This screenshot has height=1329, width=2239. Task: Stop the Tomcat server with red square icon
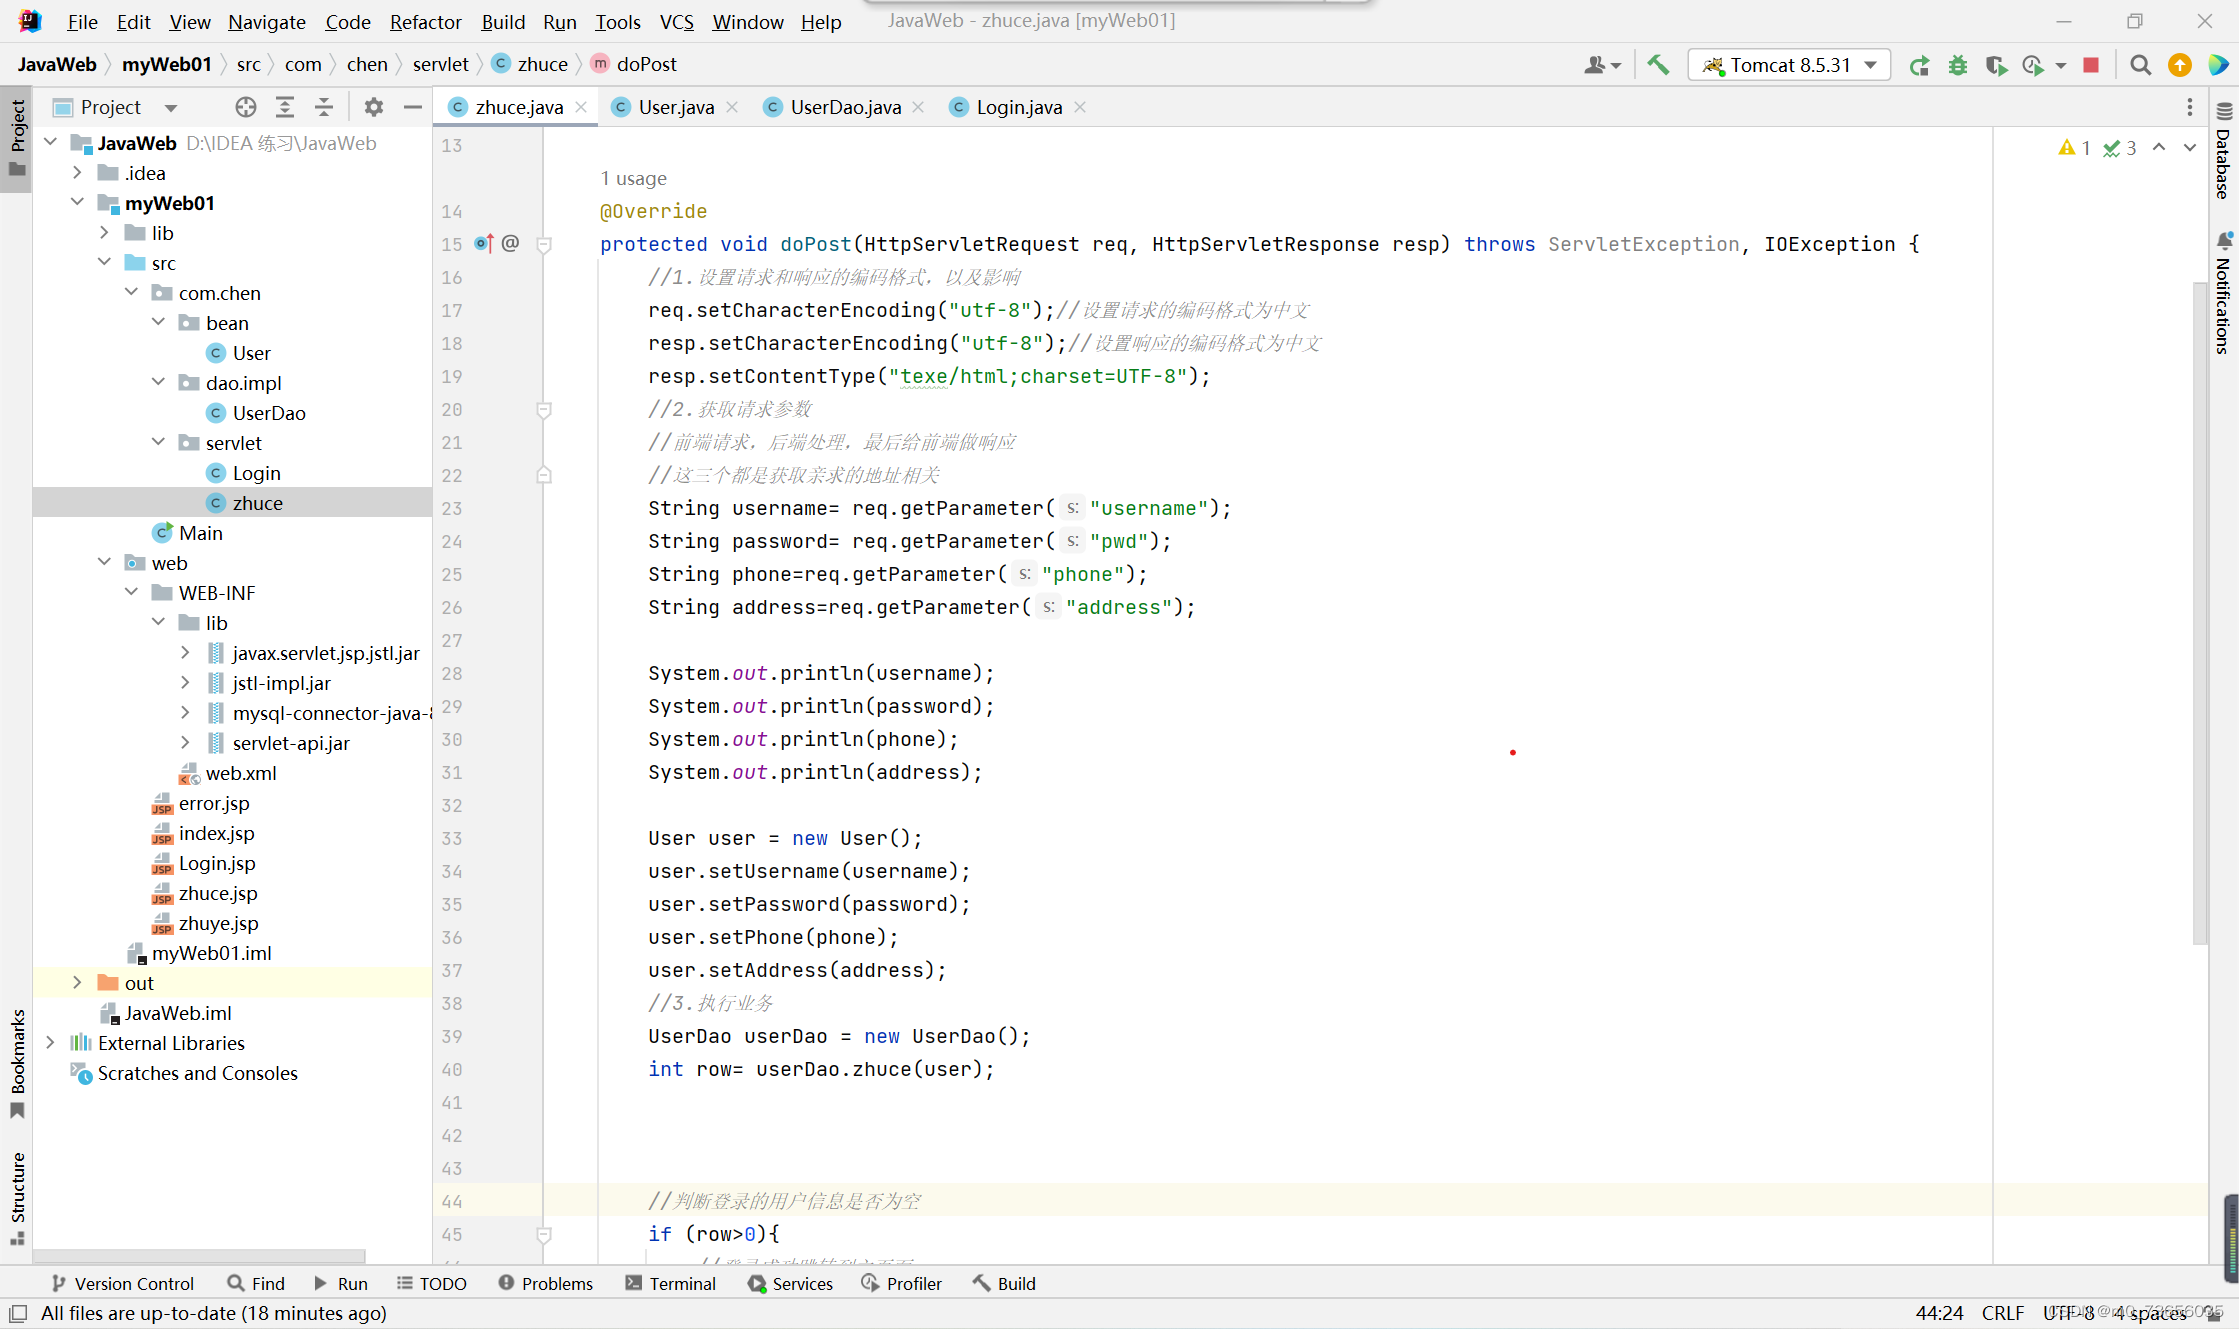[x=2090, y=64]
